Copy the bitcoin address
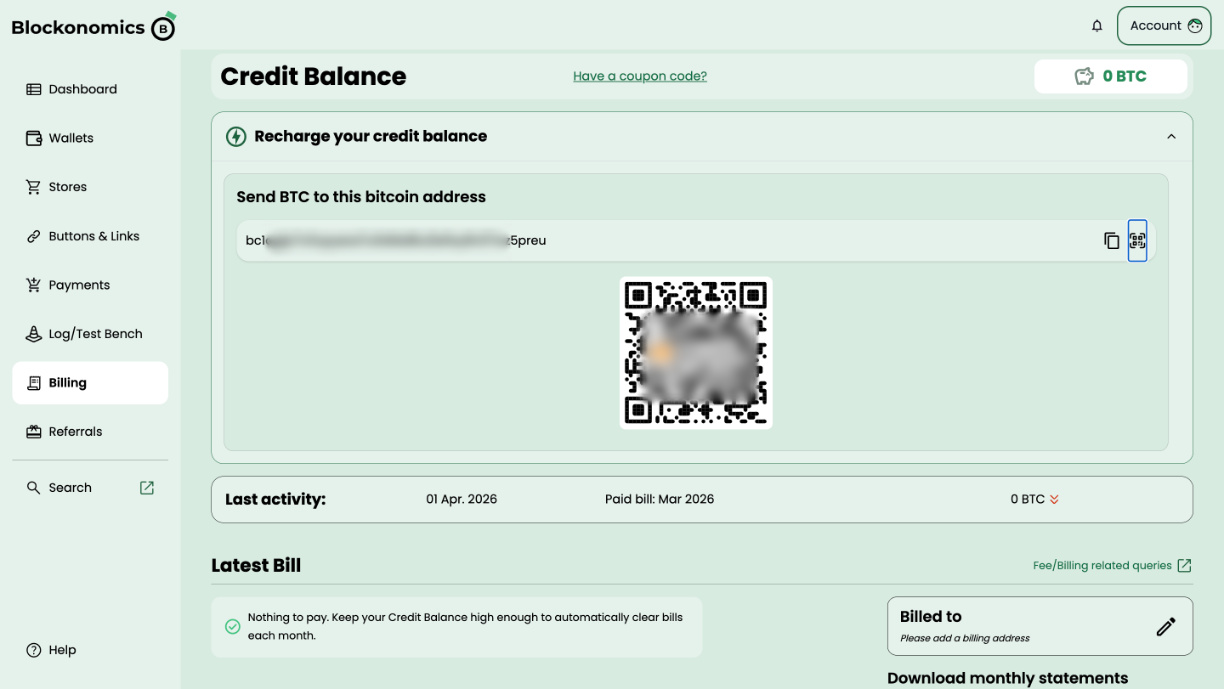This screenshot has height=689, width=1224. [x=1111, y=240]
